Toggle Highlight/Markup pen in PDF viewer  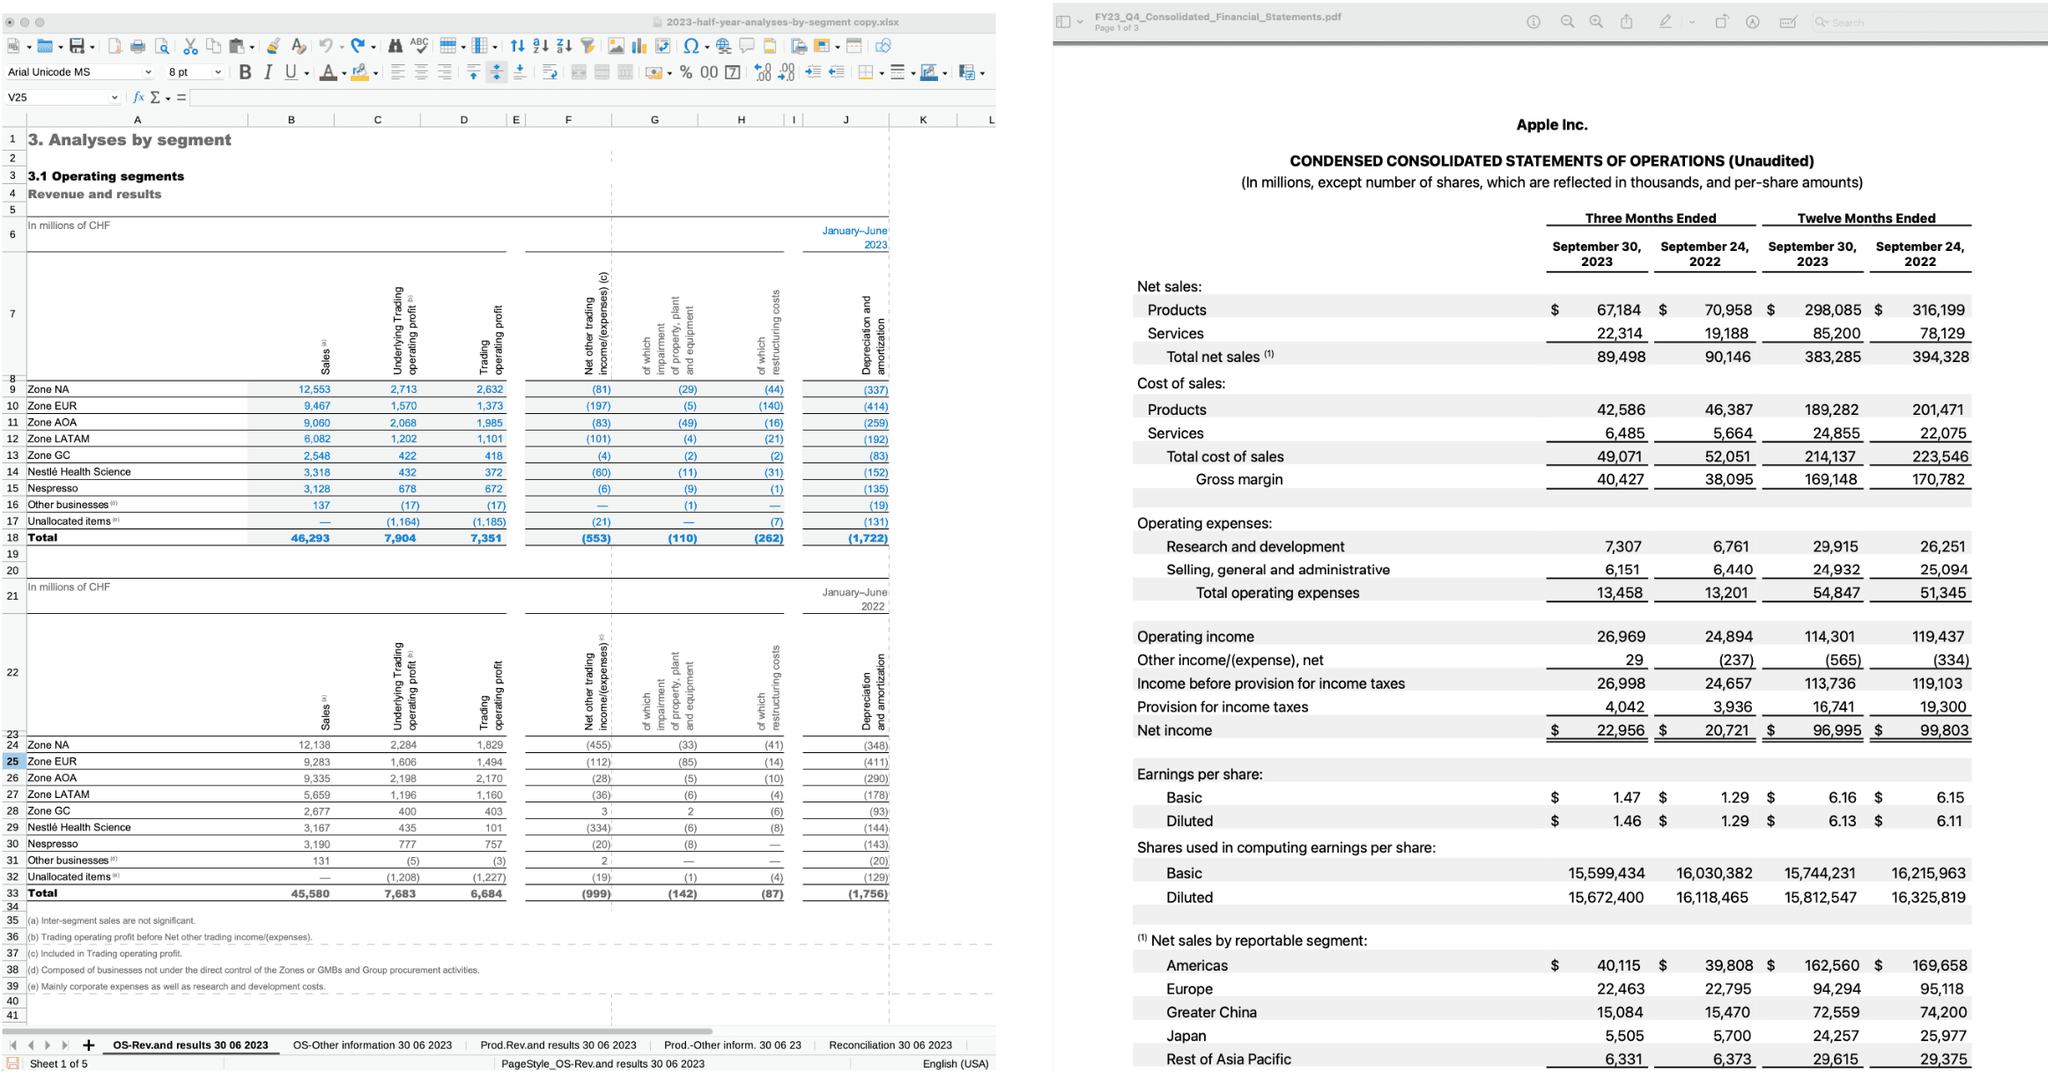click(x=1665, y=22)
